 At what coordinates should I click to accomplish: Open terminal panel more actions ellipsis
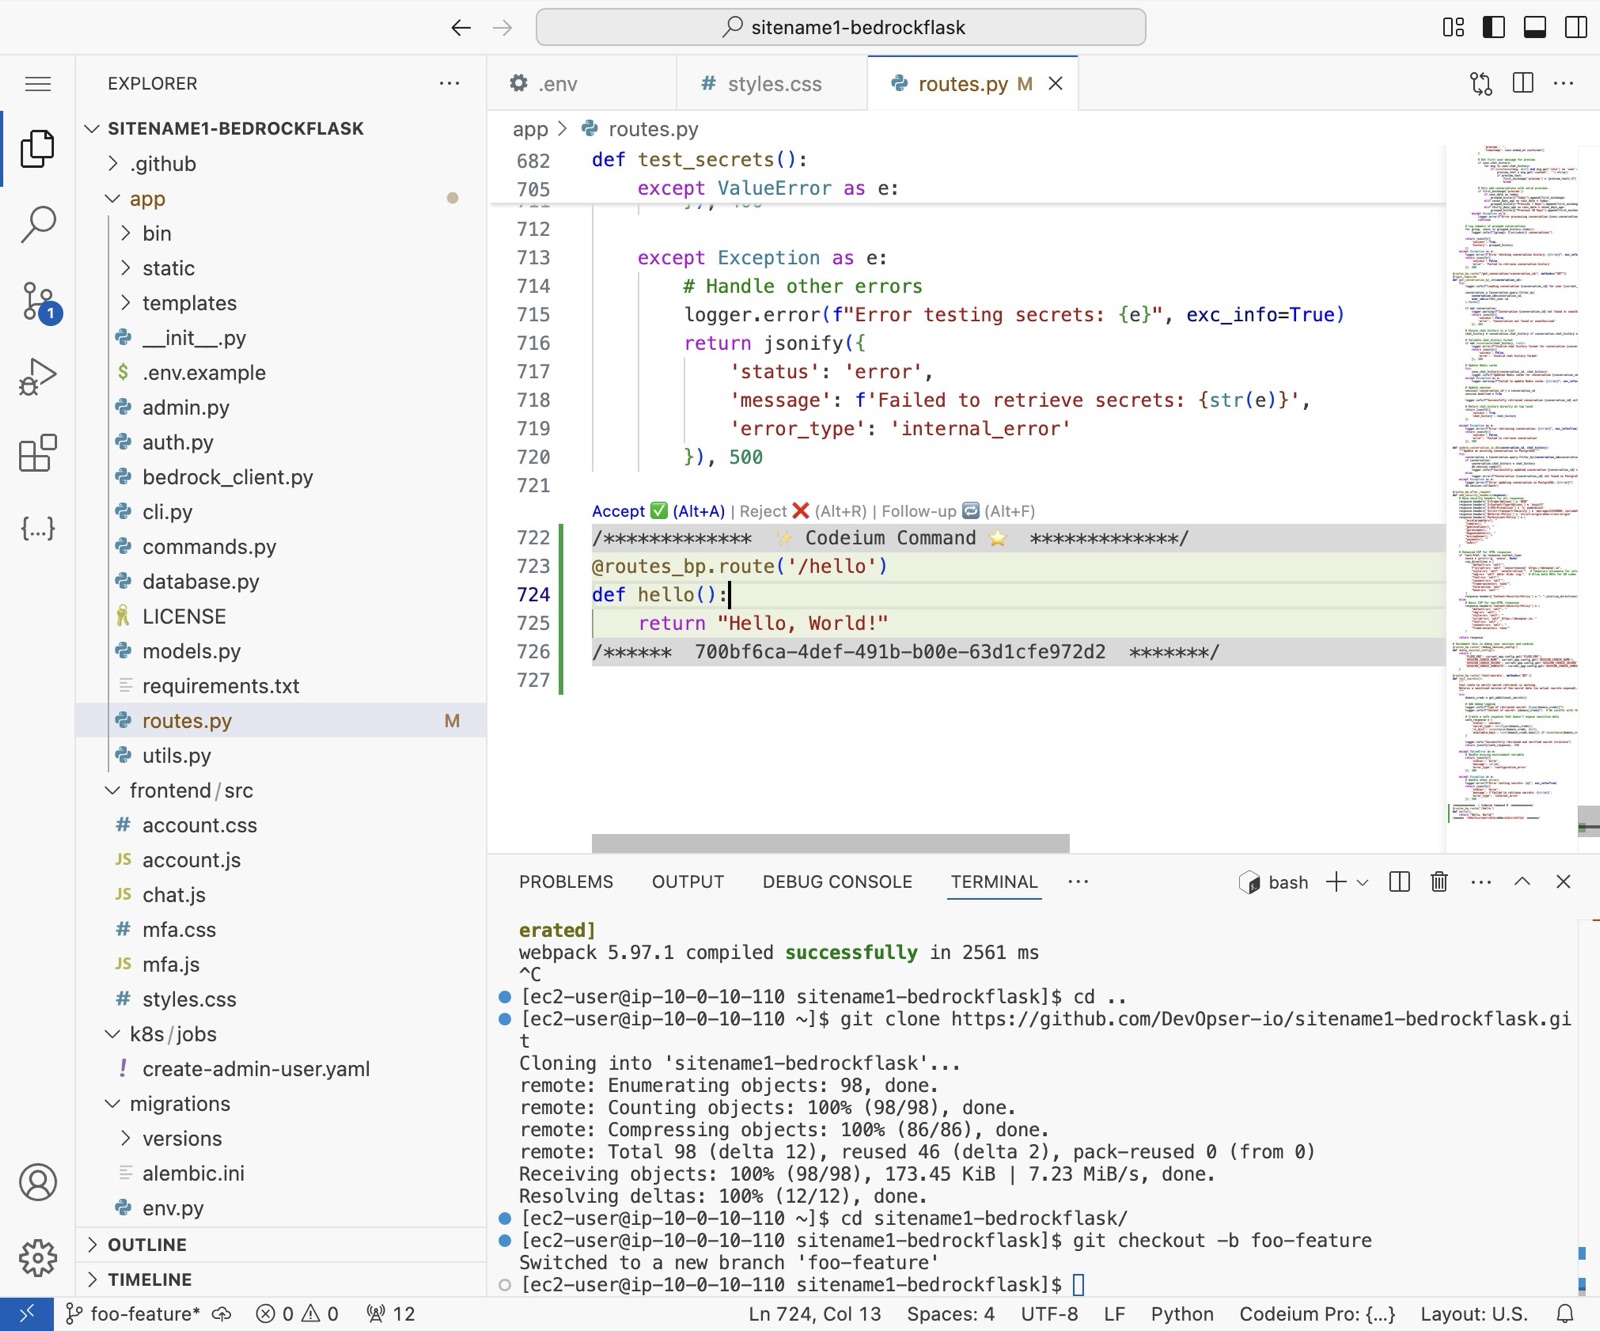(x=1481, y=881)
